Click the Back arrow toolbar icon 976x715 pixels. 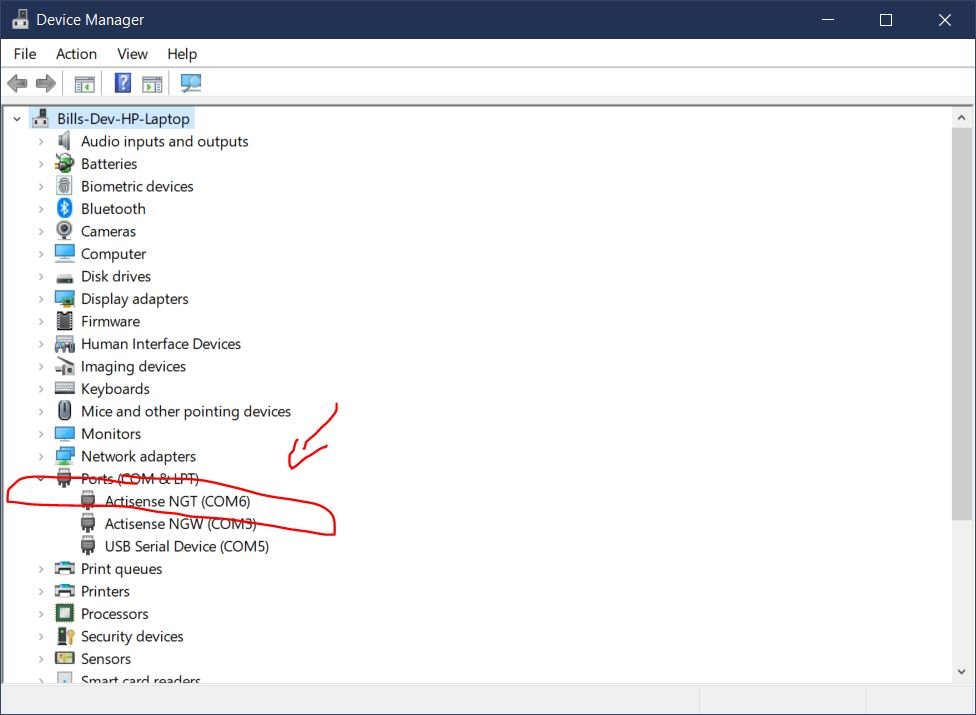coord(17,84)
